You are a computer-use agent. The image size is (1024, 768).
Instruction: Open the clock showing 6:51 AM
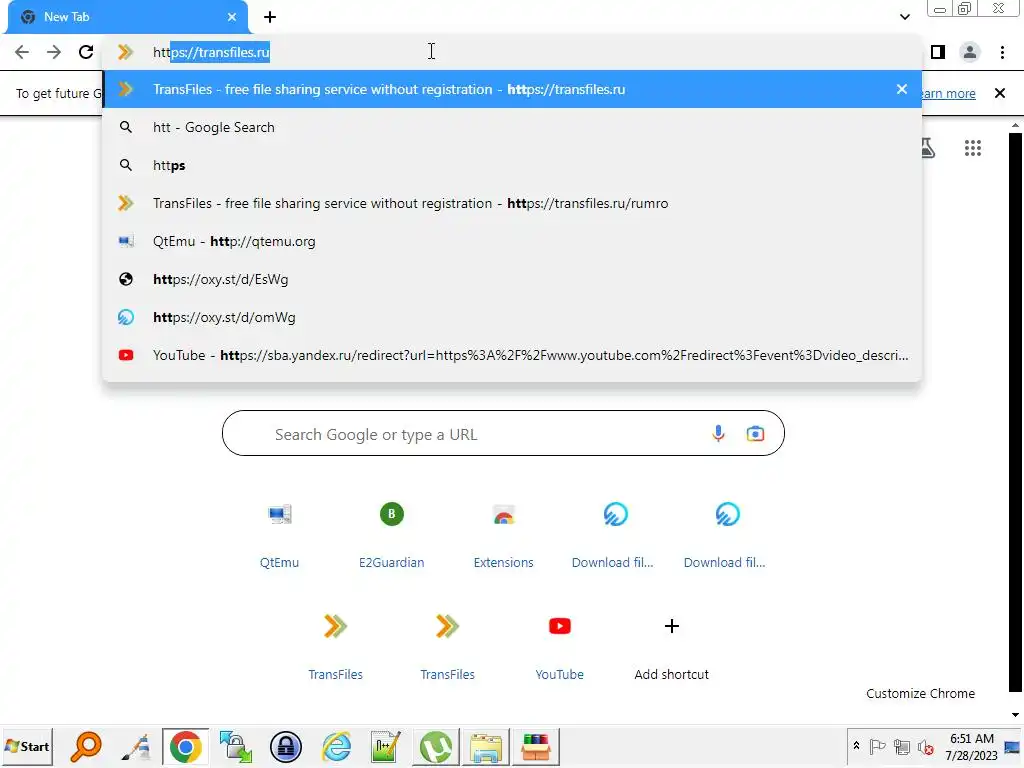tap(972, 746)
